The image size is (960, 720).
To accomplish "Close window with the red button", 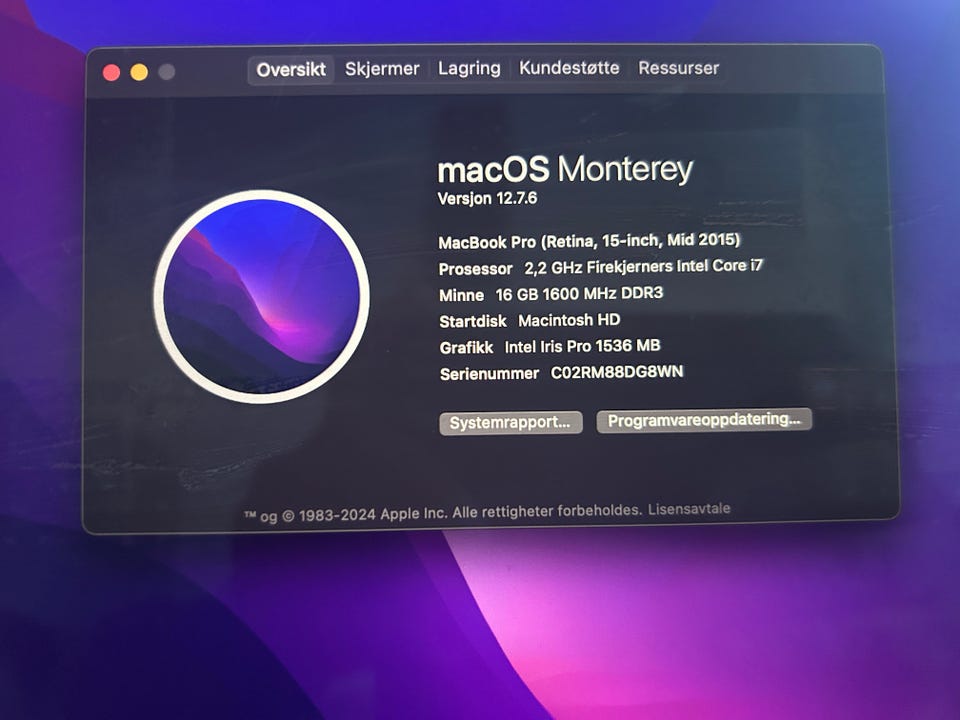I will 111,72.
